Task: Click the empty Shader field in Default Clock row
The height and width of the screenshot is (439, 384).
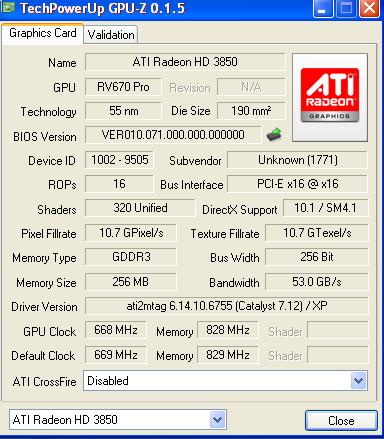Action: (338, 355)
